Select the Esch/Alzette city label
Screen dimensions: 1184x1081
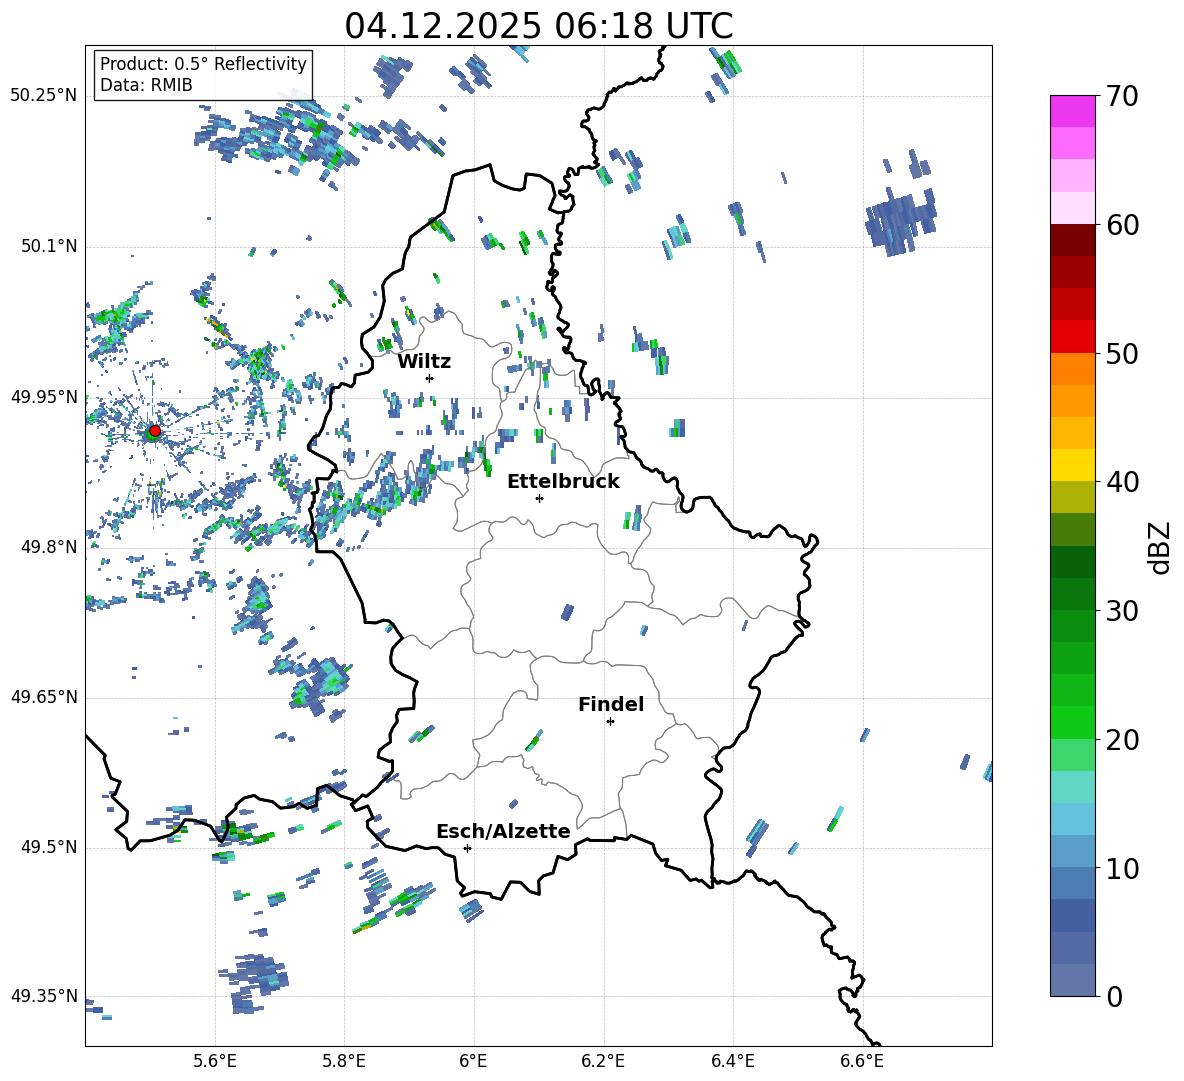[503, 831]
